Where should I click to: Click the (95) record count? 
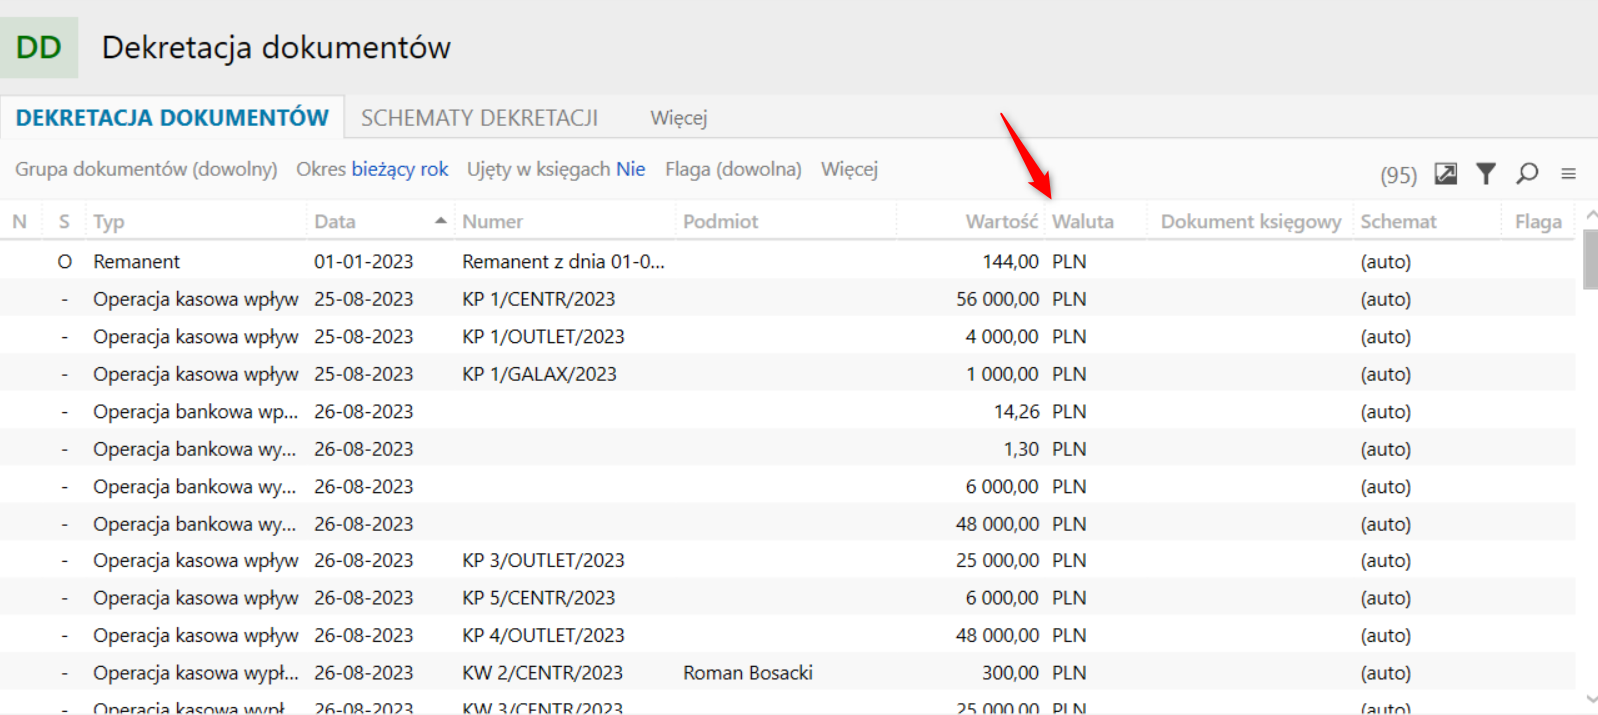1399,175
